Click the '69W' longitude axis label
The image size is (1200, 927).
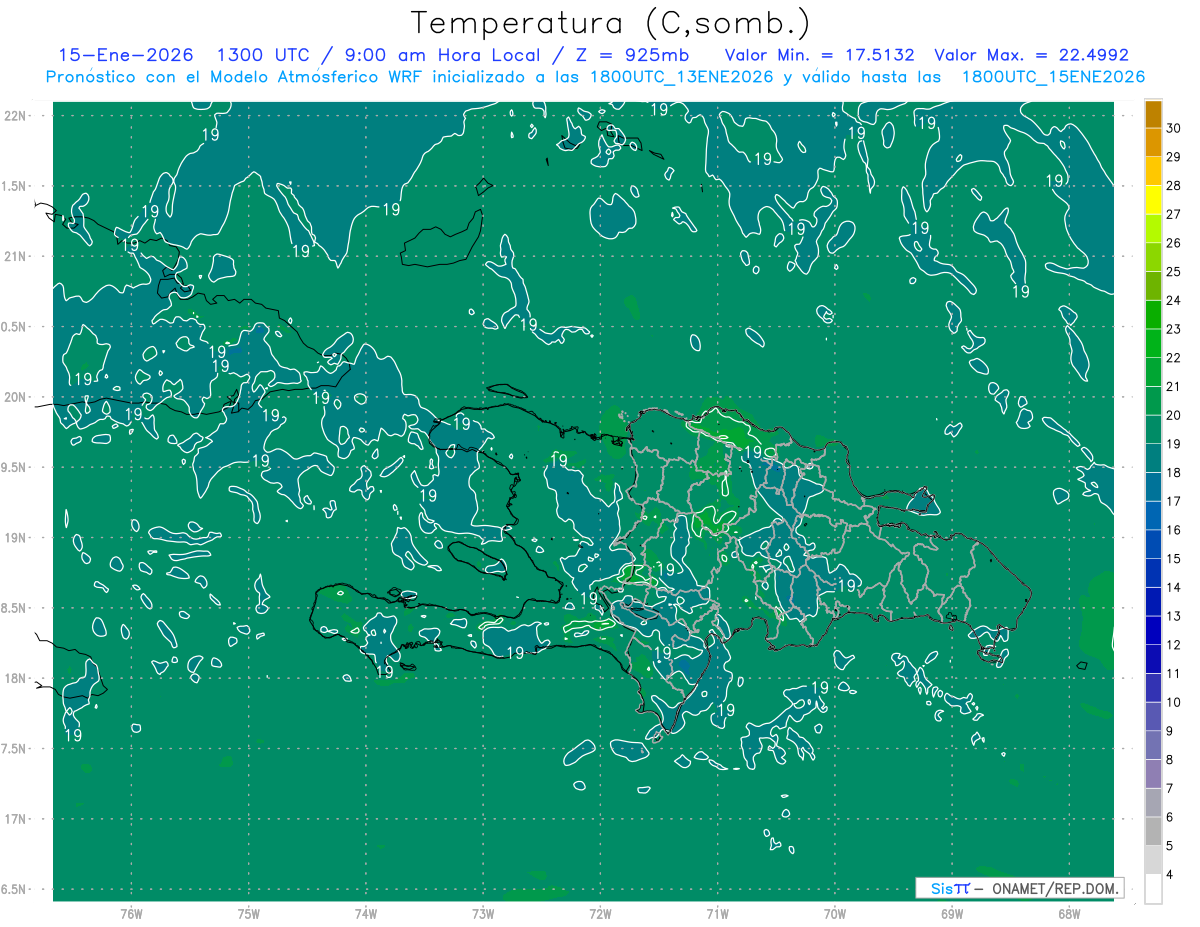(952, 914)
